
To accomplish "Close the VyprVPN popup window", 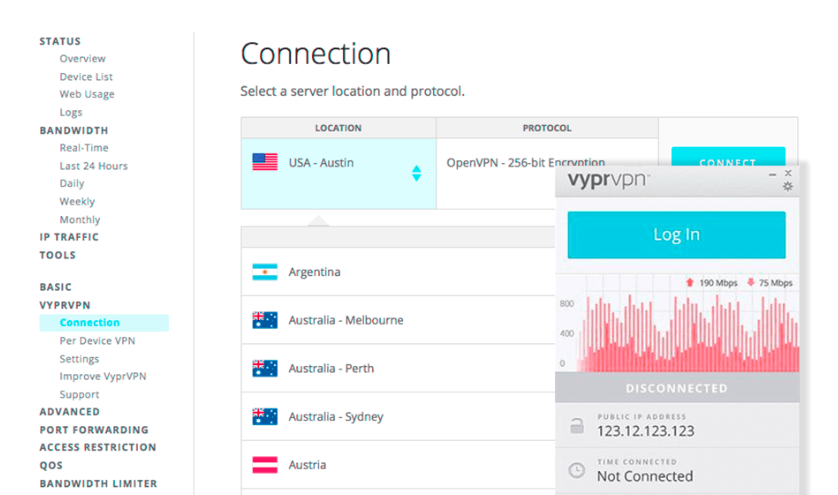I will [x=788, y=173].
